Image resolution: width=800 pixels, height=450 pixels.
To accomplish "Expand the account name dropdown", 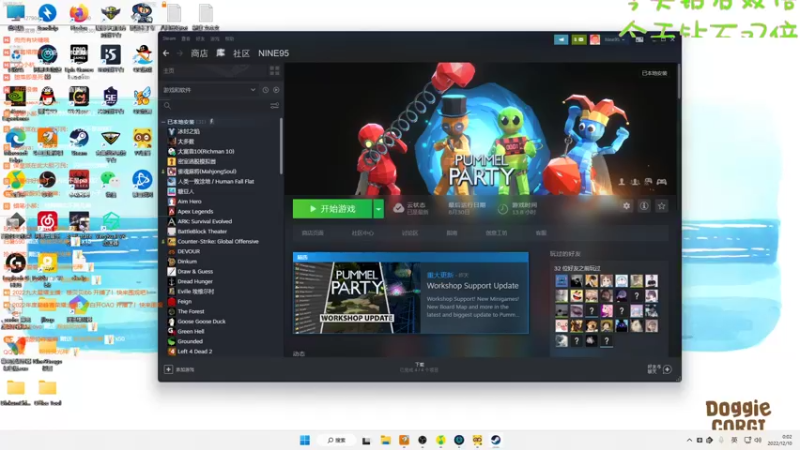I will [614, 39].
